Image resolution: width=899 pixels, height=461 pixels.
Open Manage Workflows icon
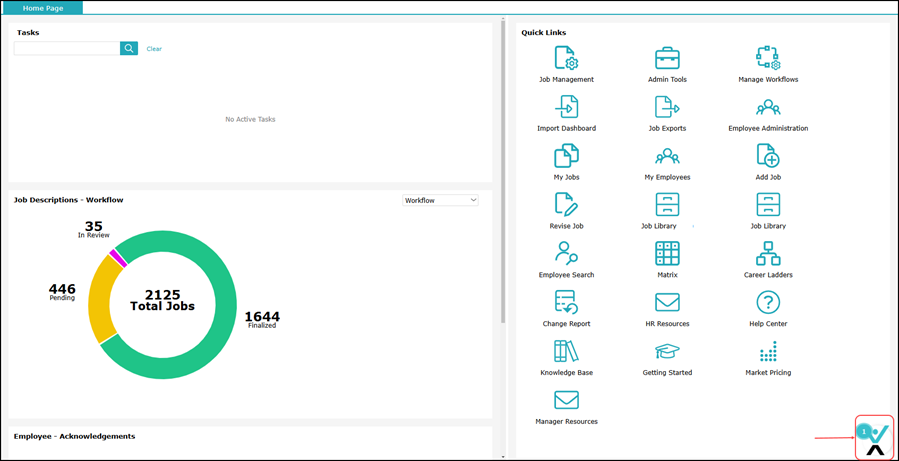pos(768,58)
